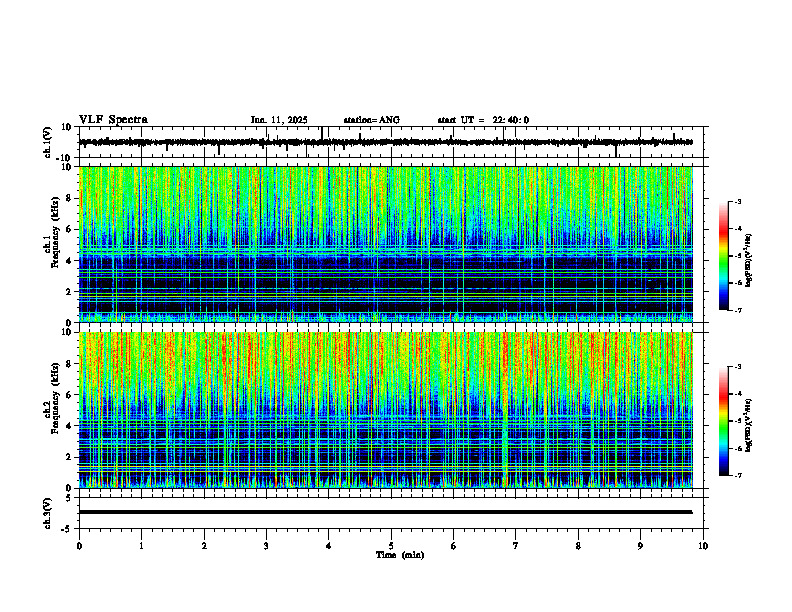Select the ch.1 colorbar log(PSD) label
The height and width of the screenshot is (612, 792).
pos(749,261)
